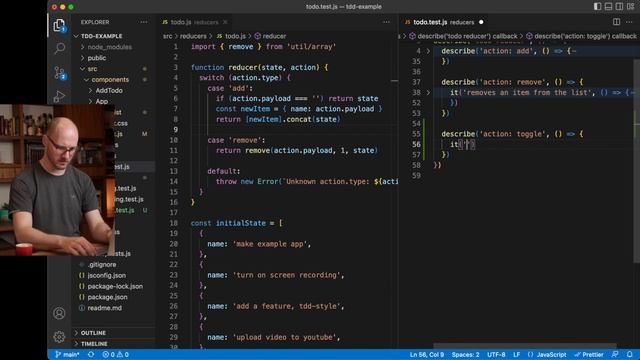Click right editor vertical scrollbar
This screenshot has height=360, width=640.
pyautogui.click(x=637, y=161)
